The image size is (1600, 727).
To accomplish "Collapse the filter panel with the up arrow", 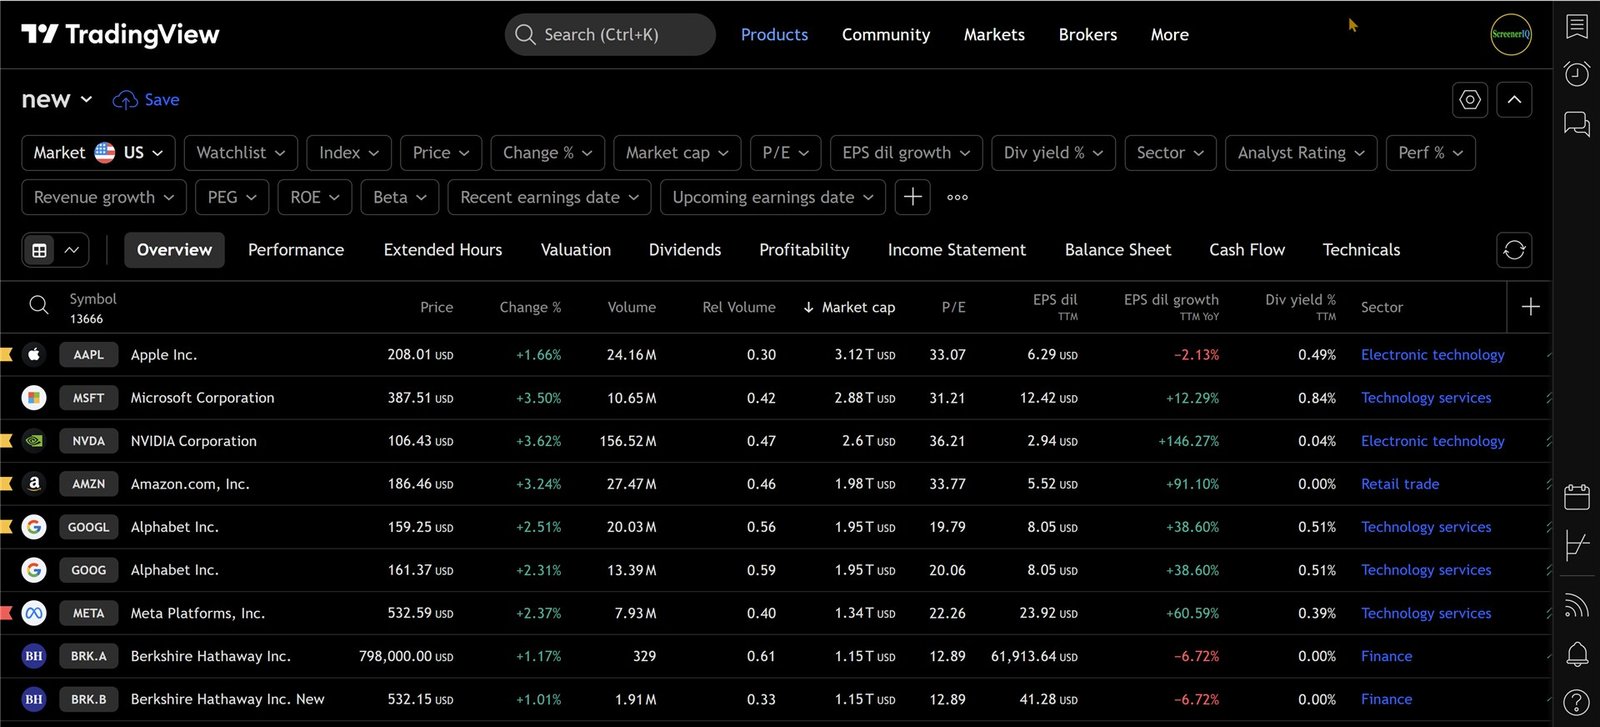I will (x=1514, y=100).
